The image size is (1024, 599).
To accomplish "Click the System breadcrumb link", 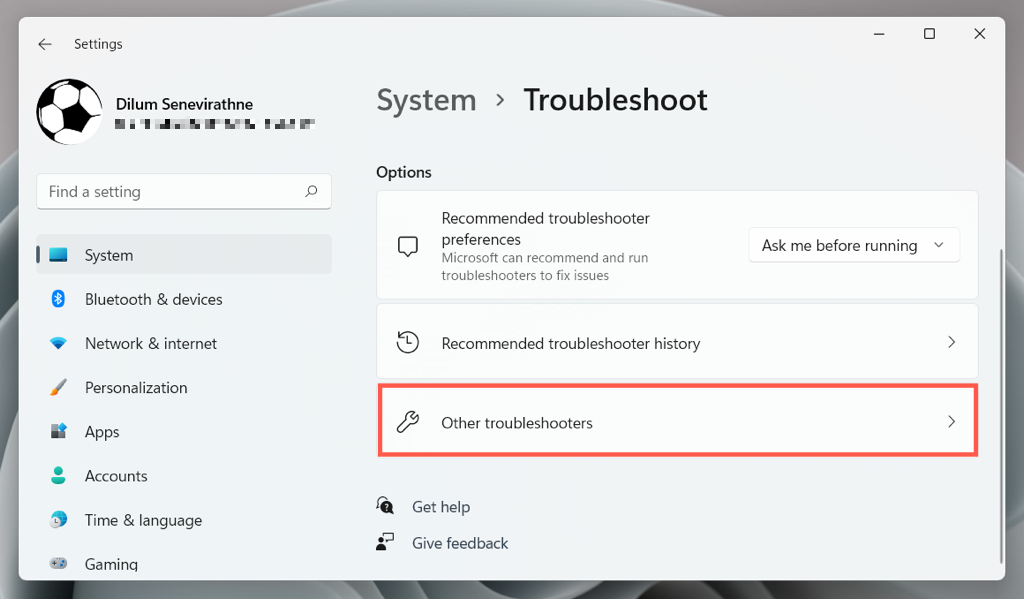I will (426, 100).
